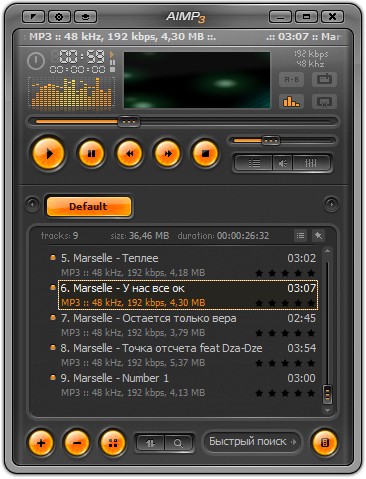Toggle A-B repeat mode
This screenshot has width=366, height=479.
291,79
